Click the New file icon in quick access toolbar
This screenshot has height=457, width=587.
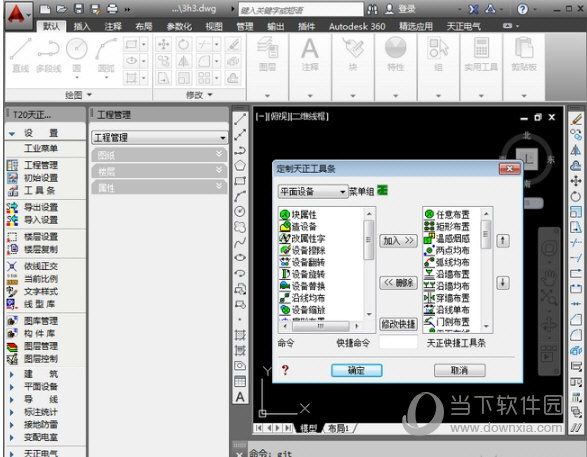(x=45, y=9)
